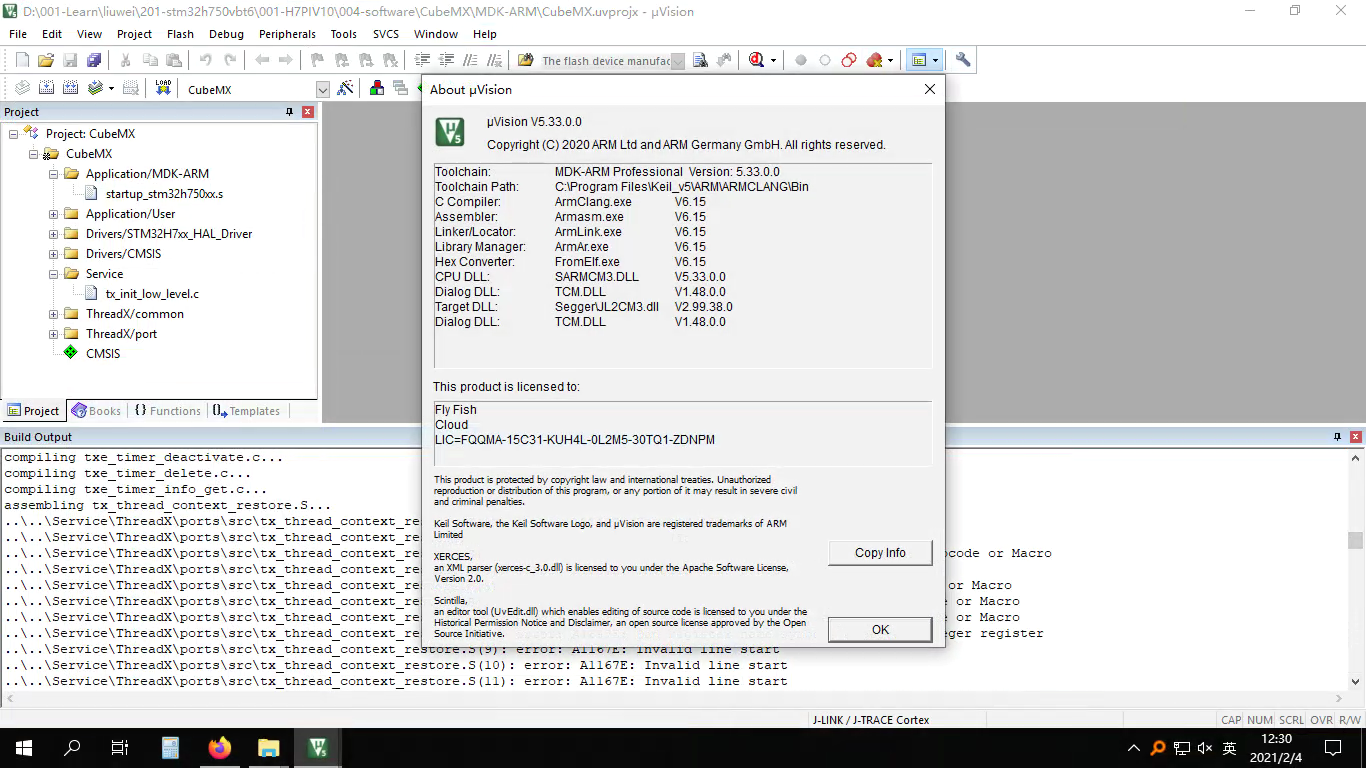Image resolution: width=1366 pixels, height=768 pixels.
Task: Click the Open file folder icon in the toolbar
Action: [x=46, y=60]
